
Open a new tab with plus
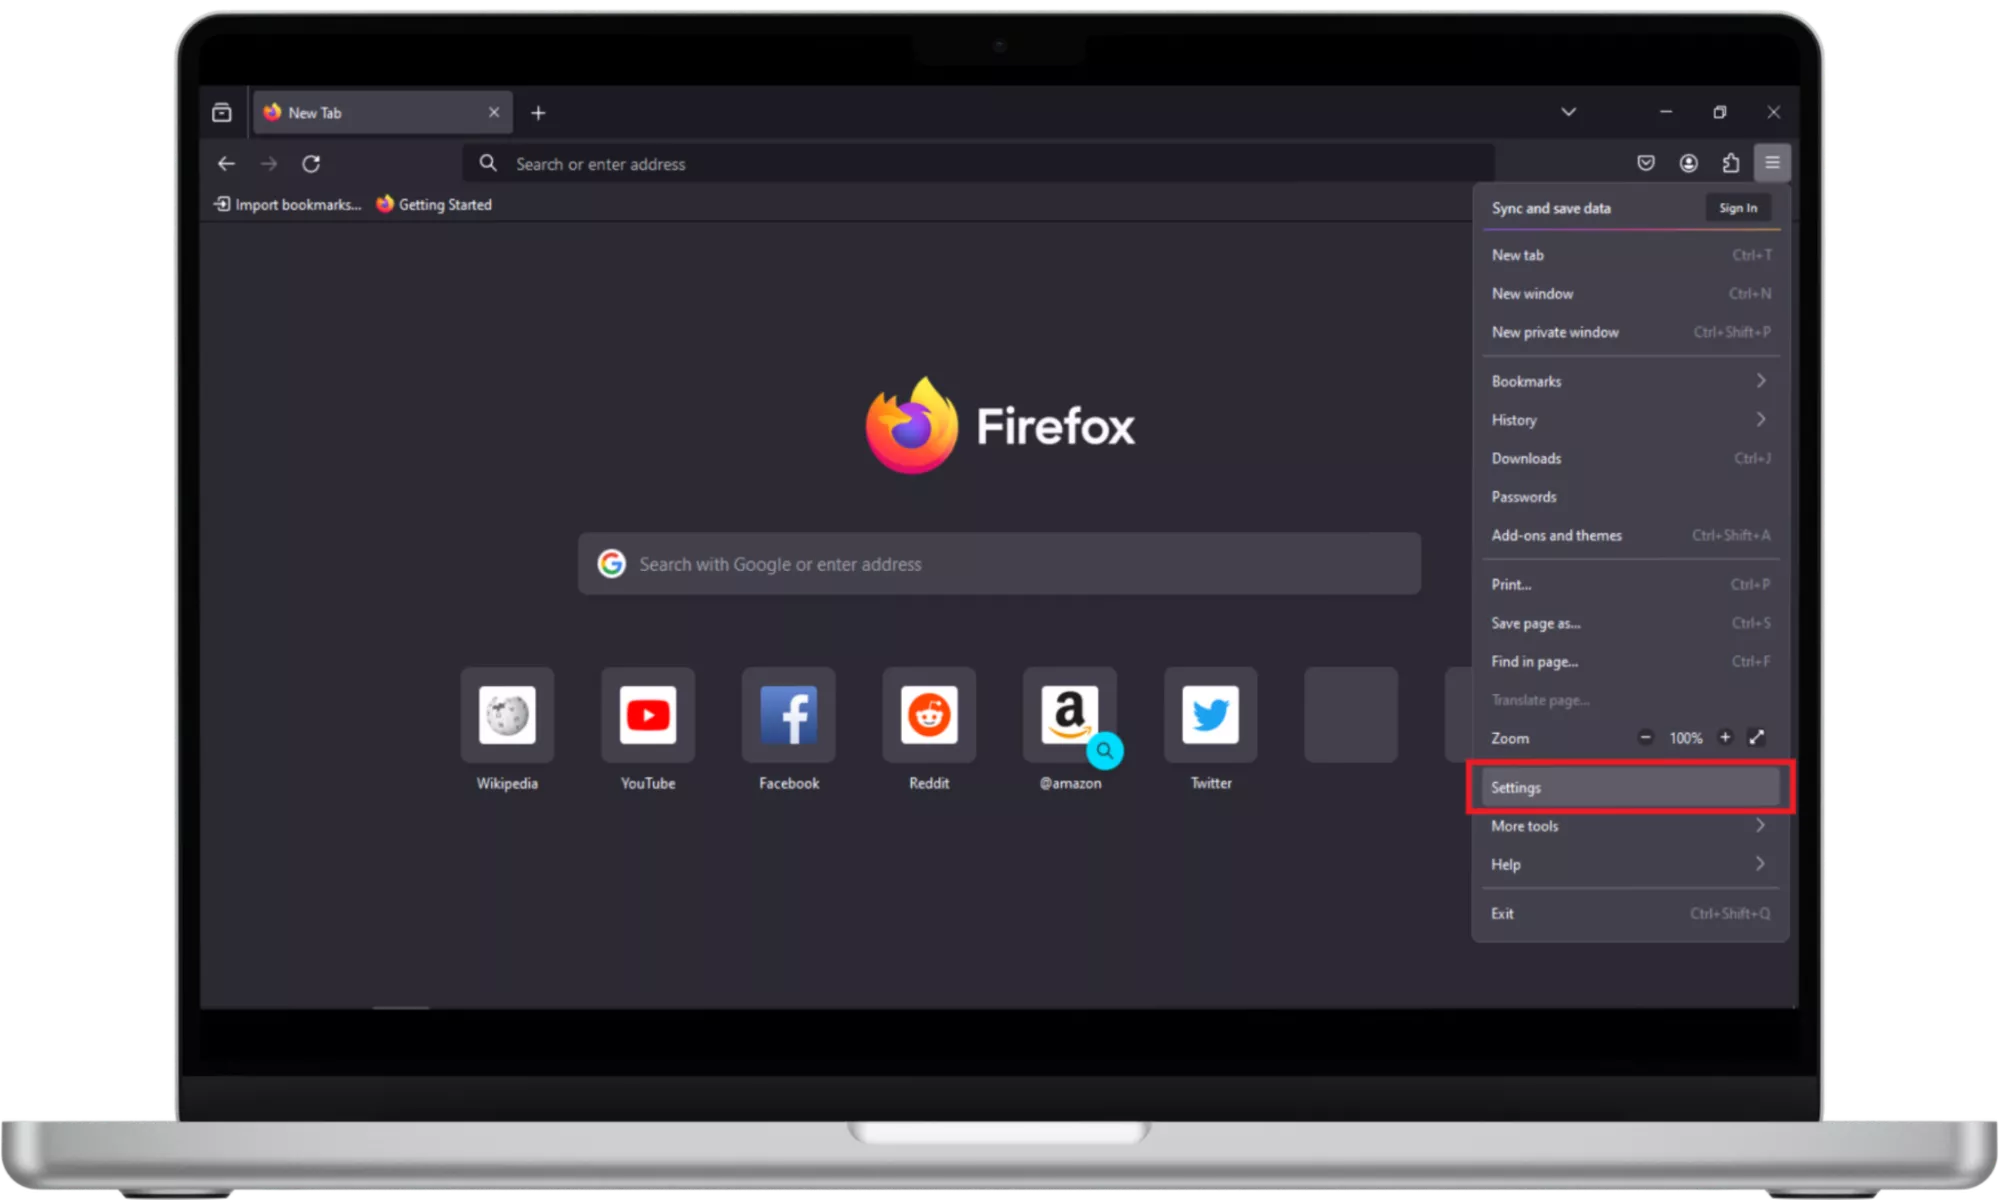538,113
